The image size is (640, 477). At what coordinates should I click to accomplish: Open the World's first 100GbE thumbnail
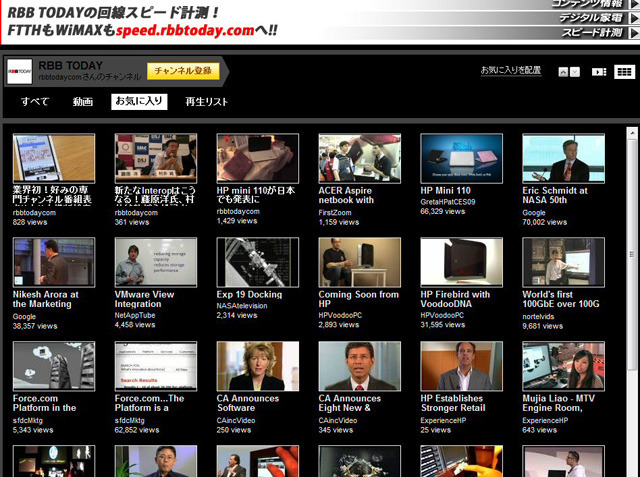pos(564,262)
